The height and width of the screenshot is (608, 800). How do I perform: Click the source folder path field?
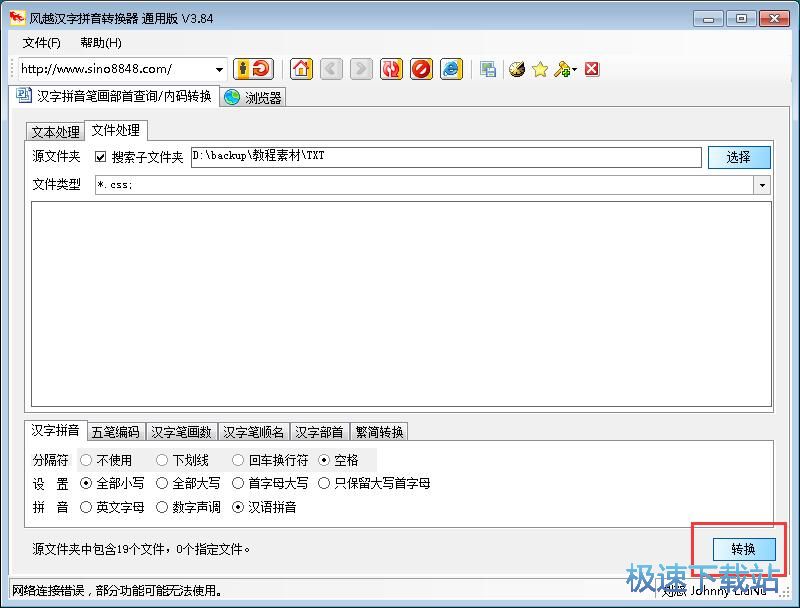(x=446, y=157)
